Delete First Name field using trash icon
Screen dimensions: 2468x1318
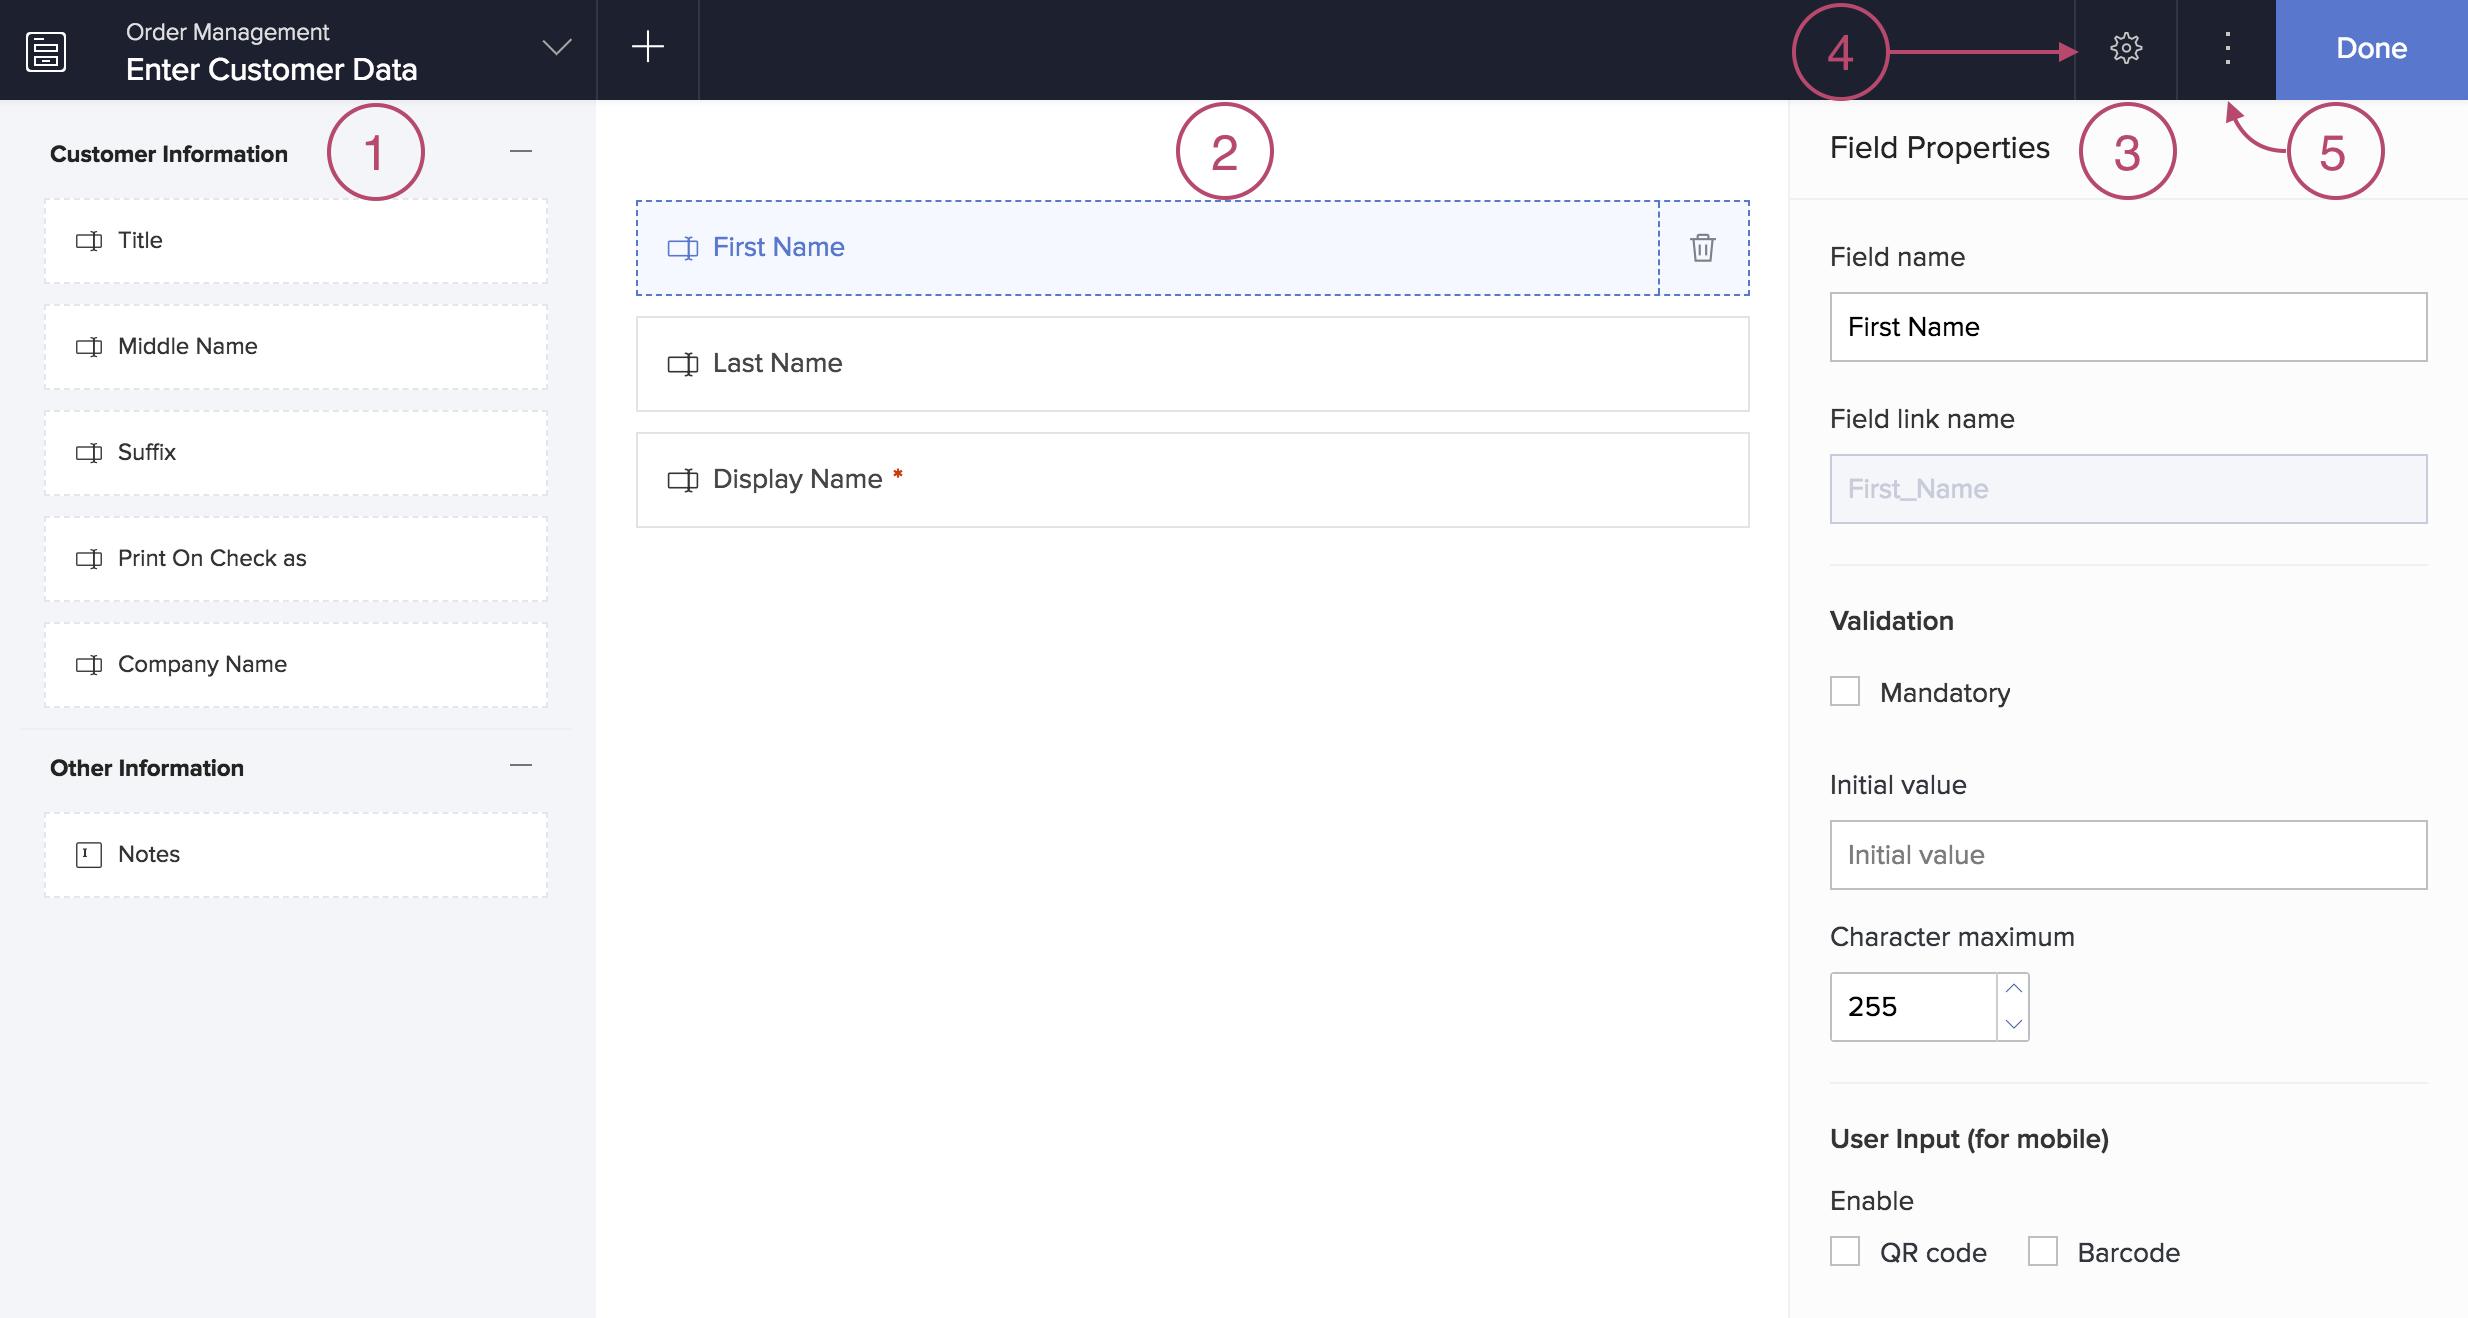pos(1703,248)
